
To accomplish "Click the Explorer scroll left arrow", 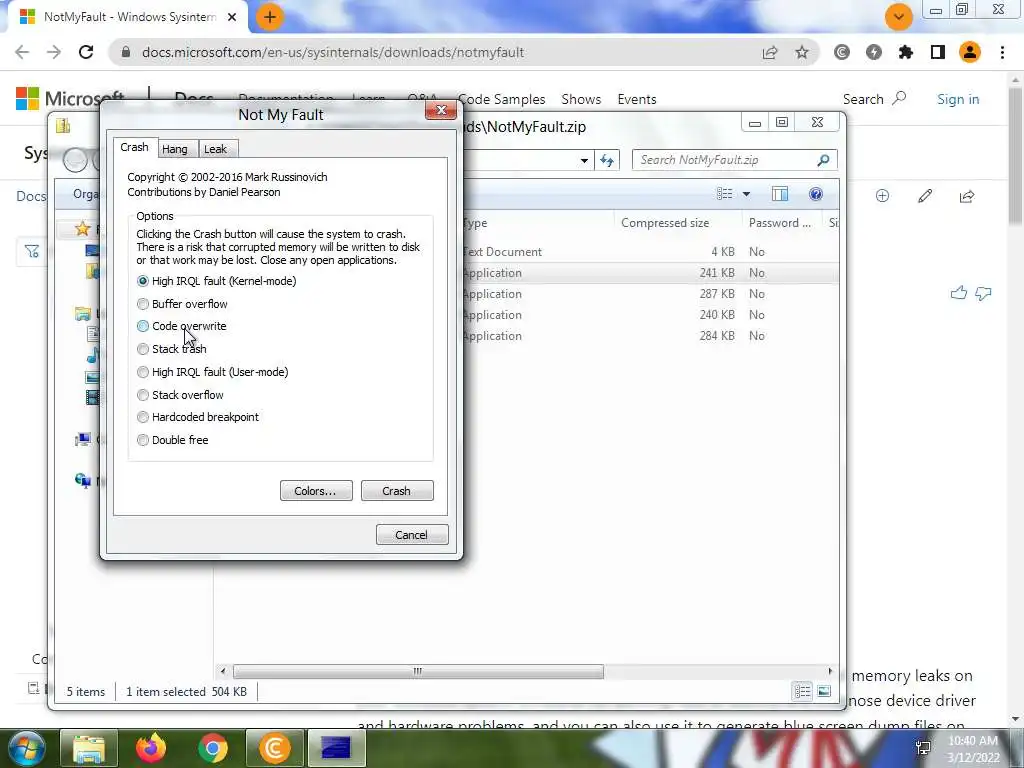I will 223,671.
